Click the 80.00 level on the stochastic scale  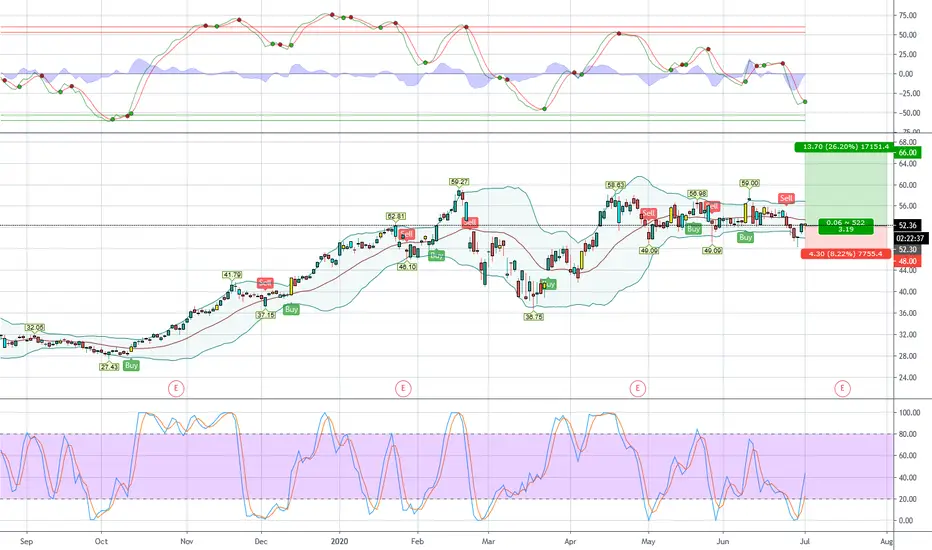[x=909, y=435]
